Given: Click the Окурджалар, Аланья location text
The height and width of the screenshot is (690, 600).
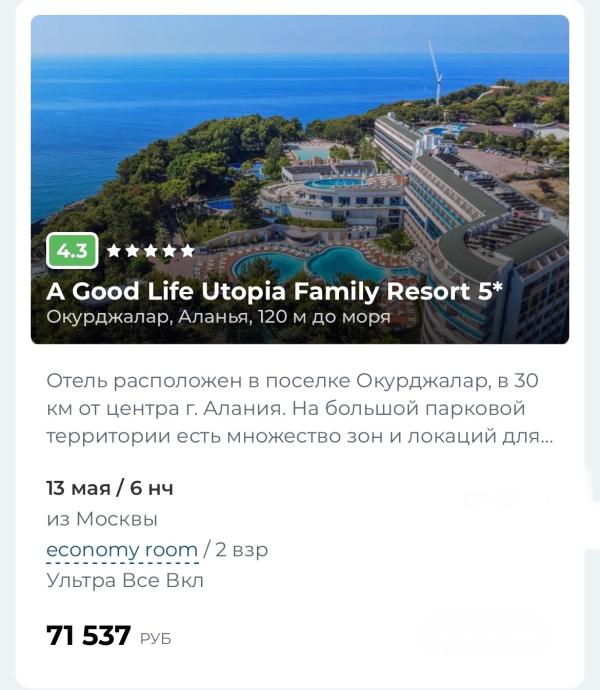Looking at the screenshot, I should point(149,317).
